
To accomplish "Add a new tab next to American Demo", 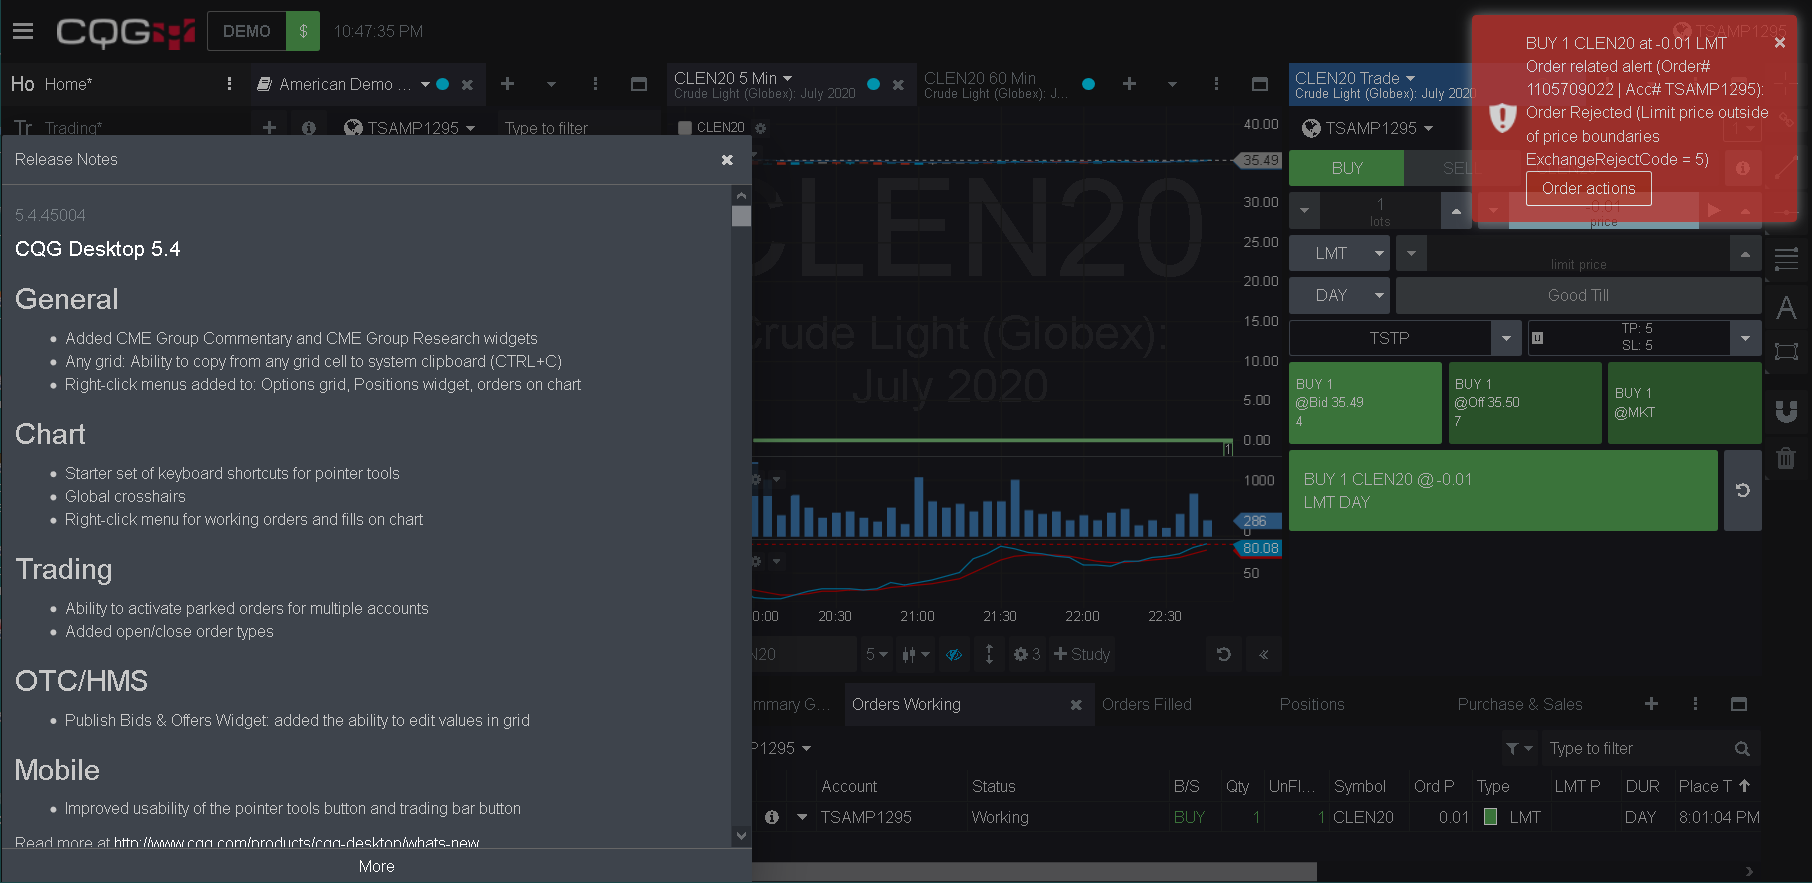I will [x=507, y=84].
